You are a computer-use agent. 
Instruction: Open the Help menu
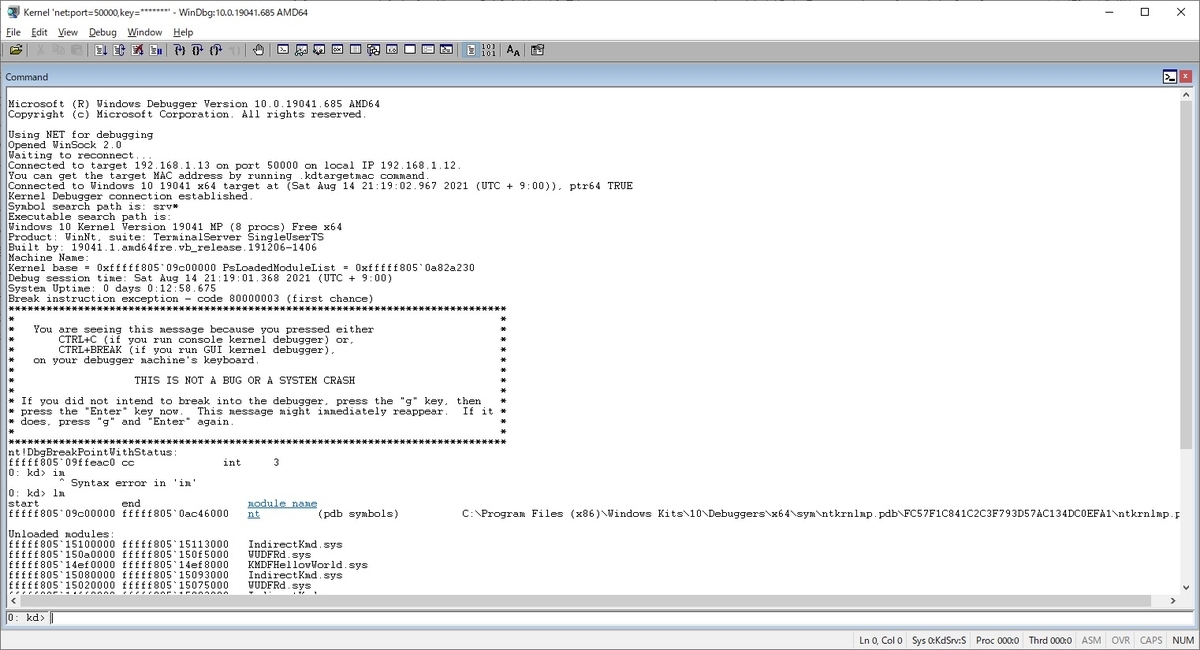coord(183,32)
